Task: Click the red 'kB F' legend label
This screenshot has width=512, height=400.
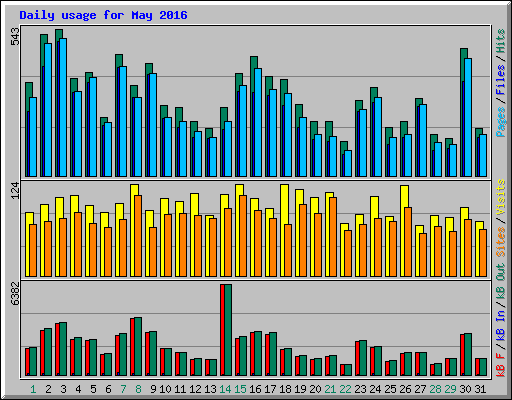Action: [500, 365]
